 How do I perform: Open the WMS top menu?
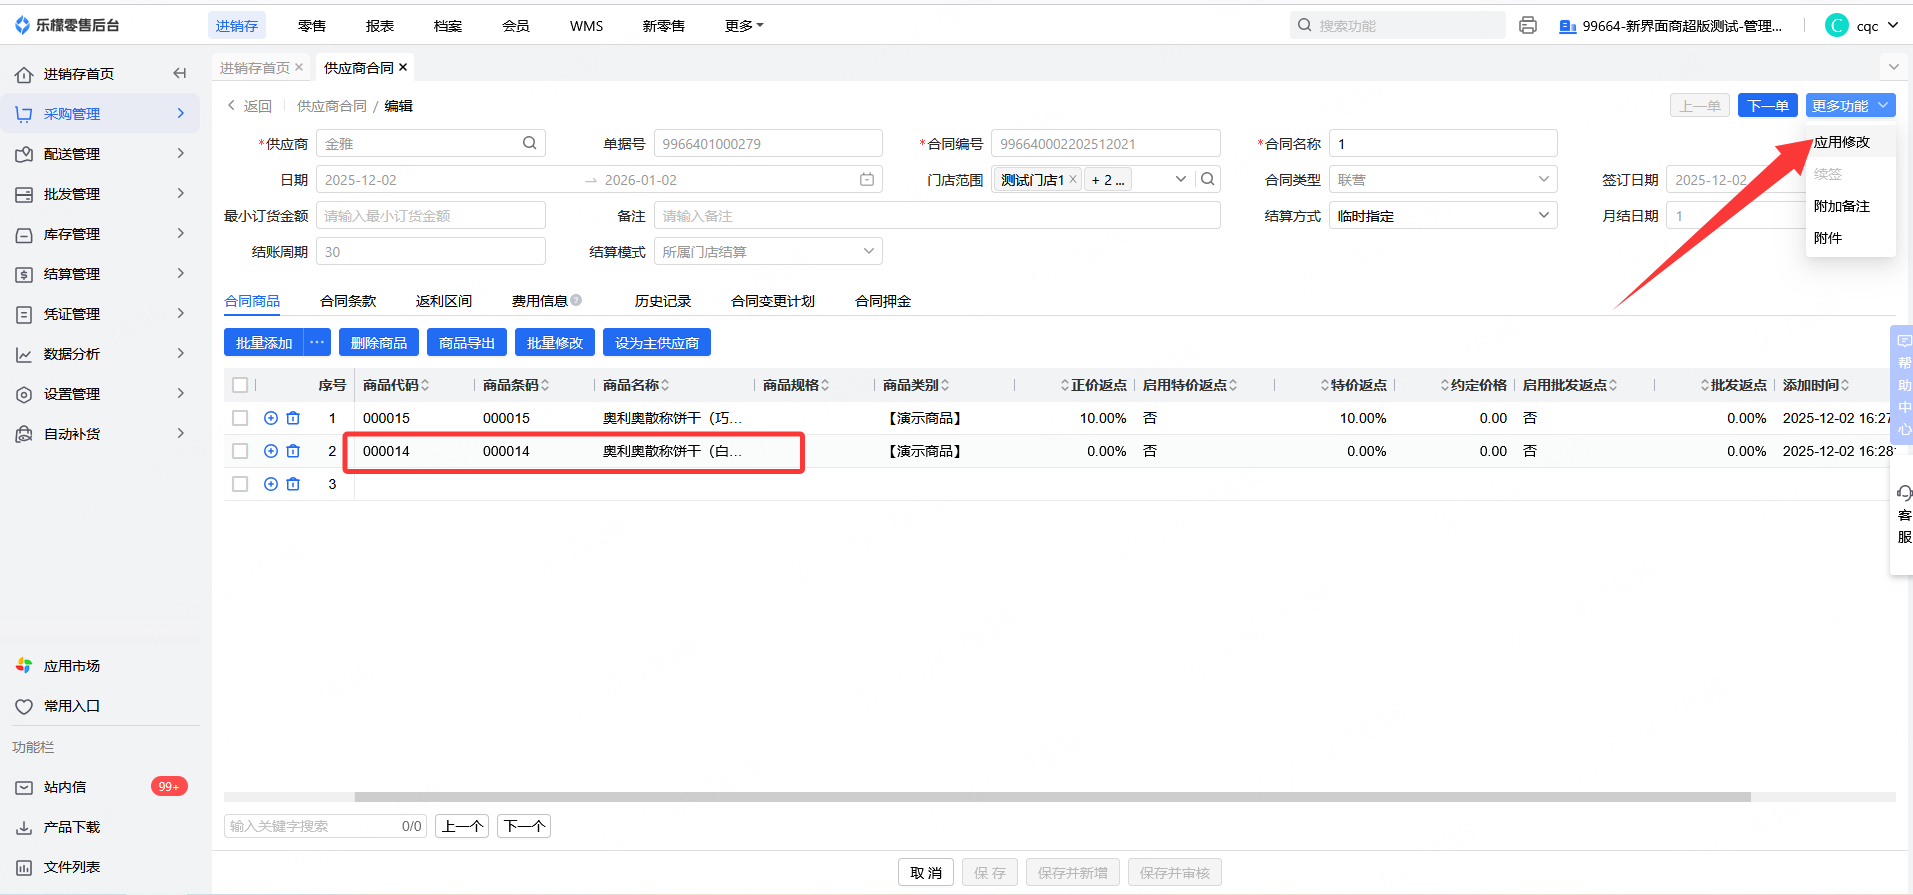click(587, 26)
